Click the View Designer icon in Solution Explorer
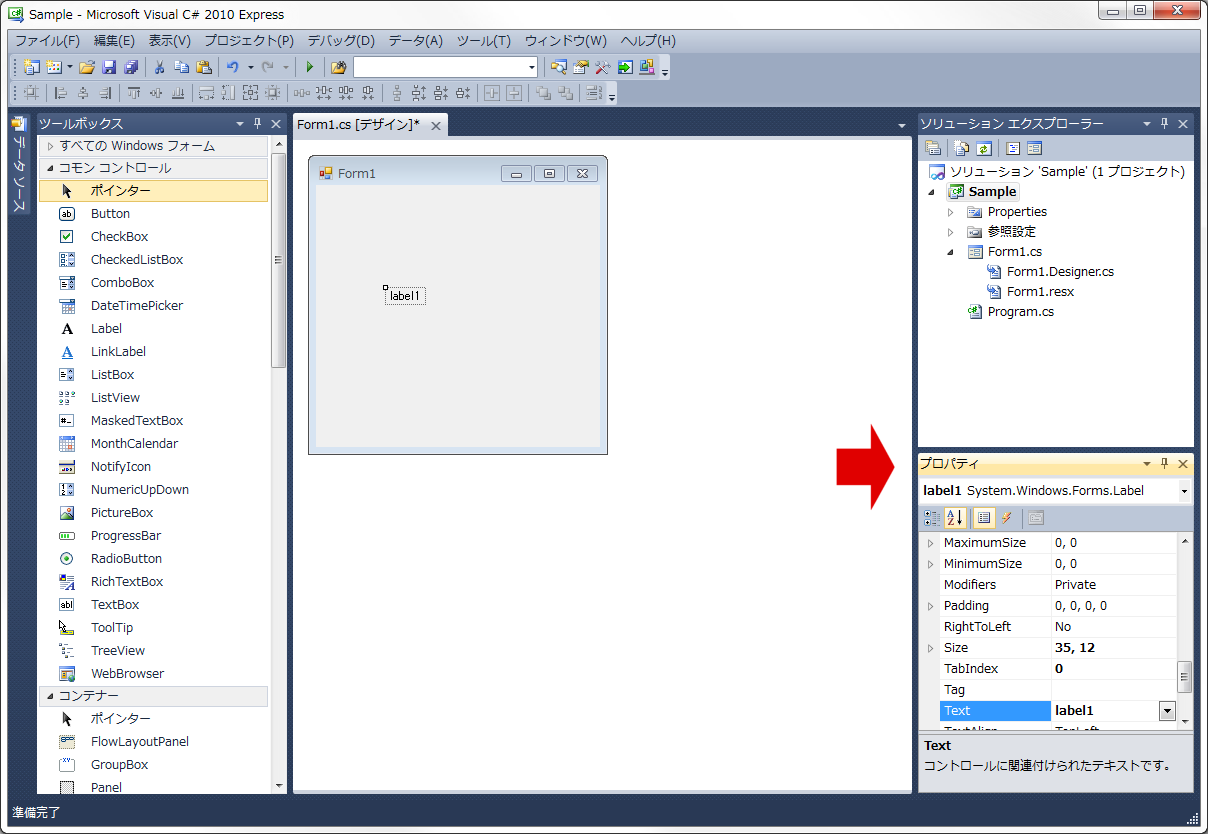Screen dimensions: 1208x834 click(1034, 148)
